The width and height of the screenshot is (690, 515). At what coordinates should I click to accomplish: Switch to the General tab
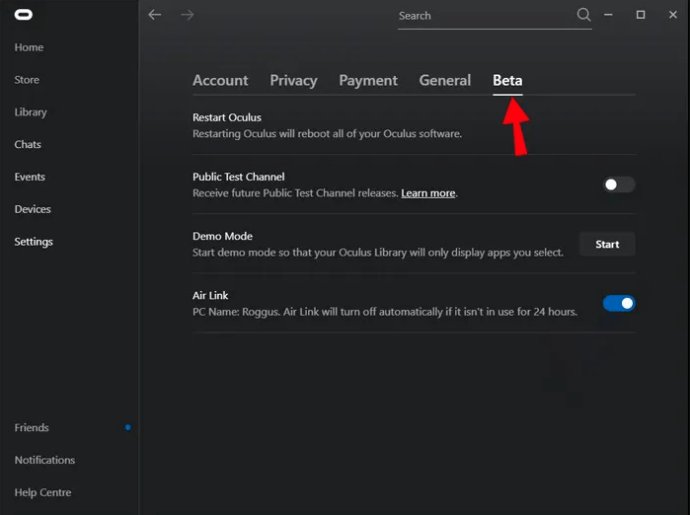tap(445, 81)
